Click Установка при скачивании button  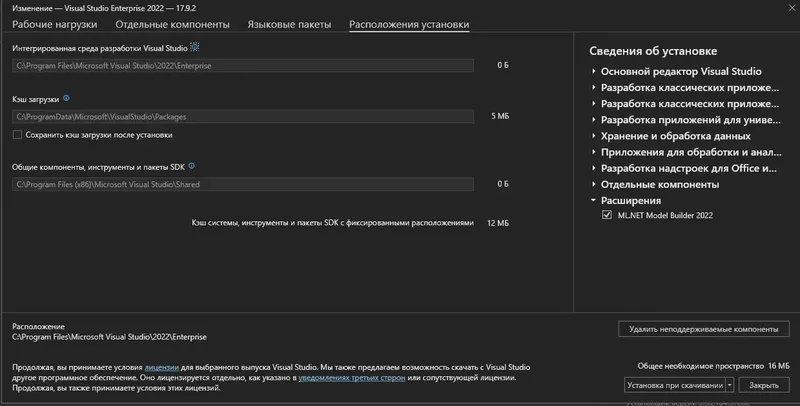coord(674,385)
